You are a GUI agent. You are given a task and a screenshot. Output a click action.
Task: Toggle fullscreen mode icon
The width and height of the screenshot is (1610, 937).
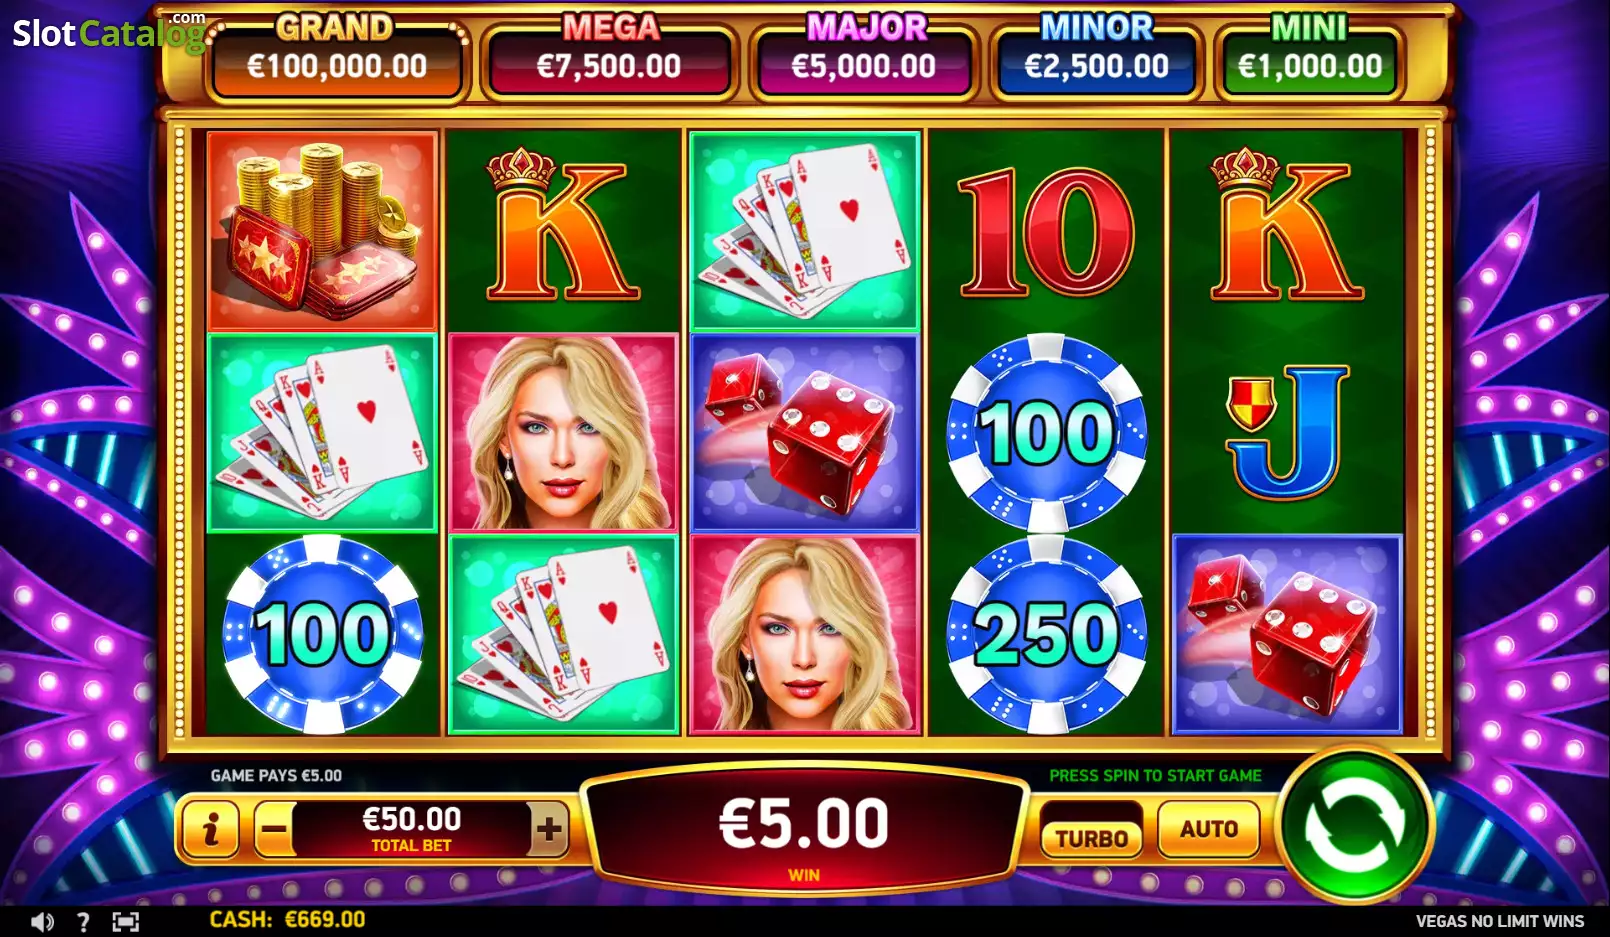[126, 922]
